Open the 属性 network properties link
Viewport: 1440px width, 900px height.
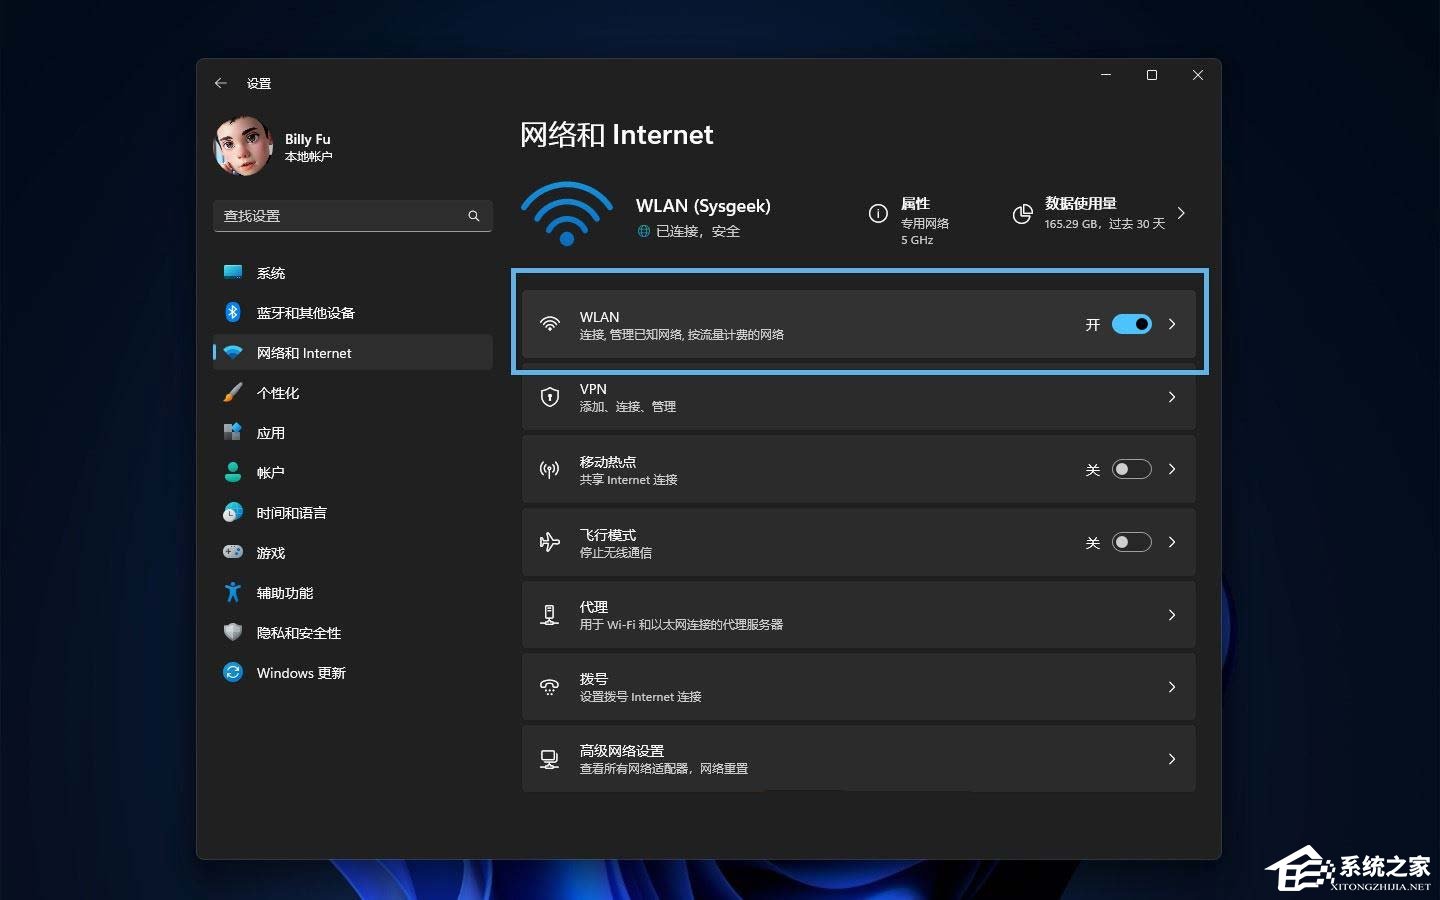tap(913, 204)
